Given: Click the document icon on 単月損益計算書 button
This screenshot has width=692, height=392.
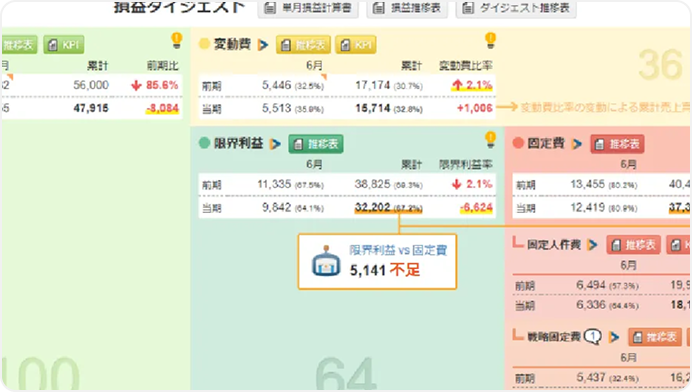Looking at the screenshot, I should 270,8.
